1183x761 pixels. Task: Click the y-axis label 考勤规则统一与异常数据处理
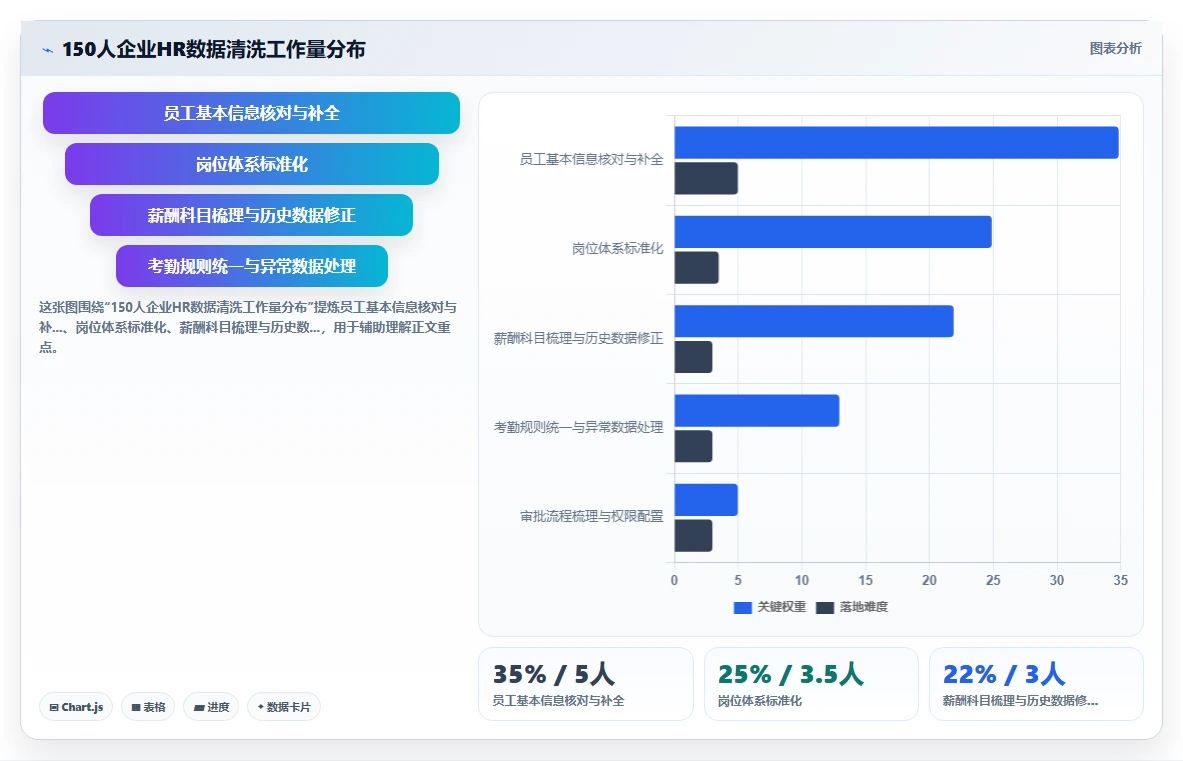point(579,428)
